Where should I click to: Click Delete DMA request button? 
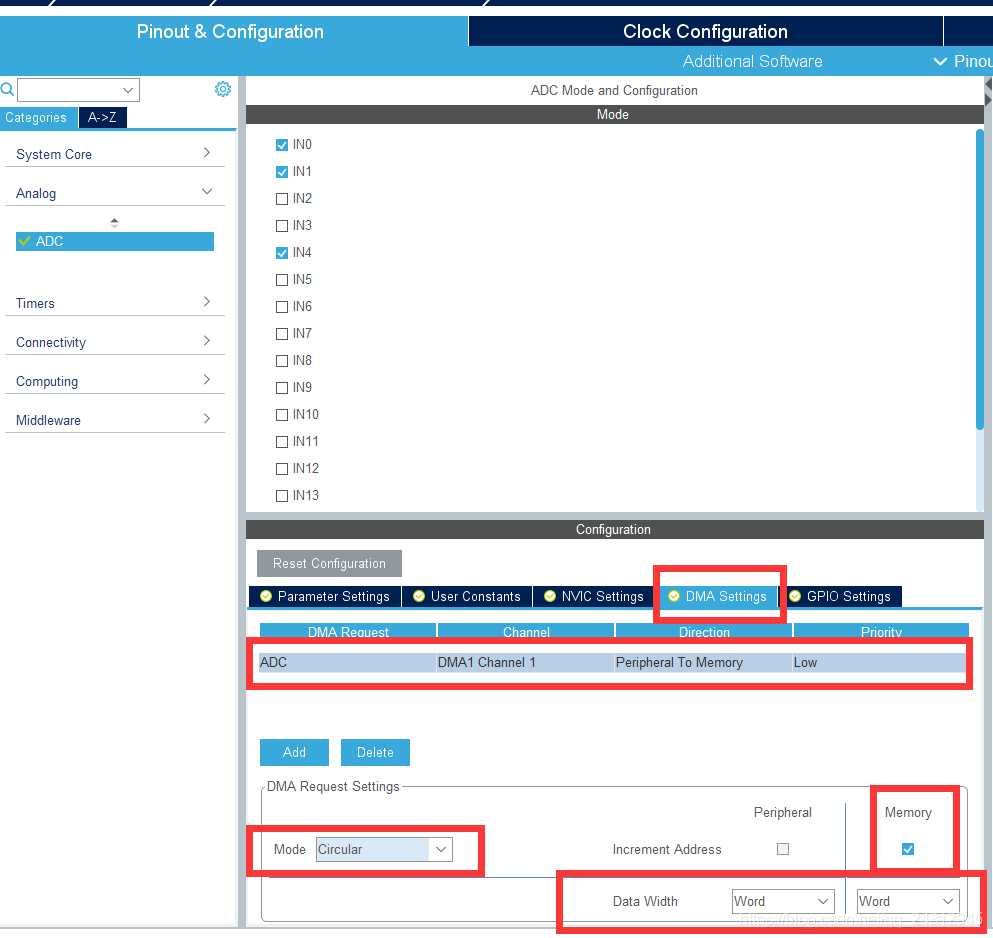point(376,752)
